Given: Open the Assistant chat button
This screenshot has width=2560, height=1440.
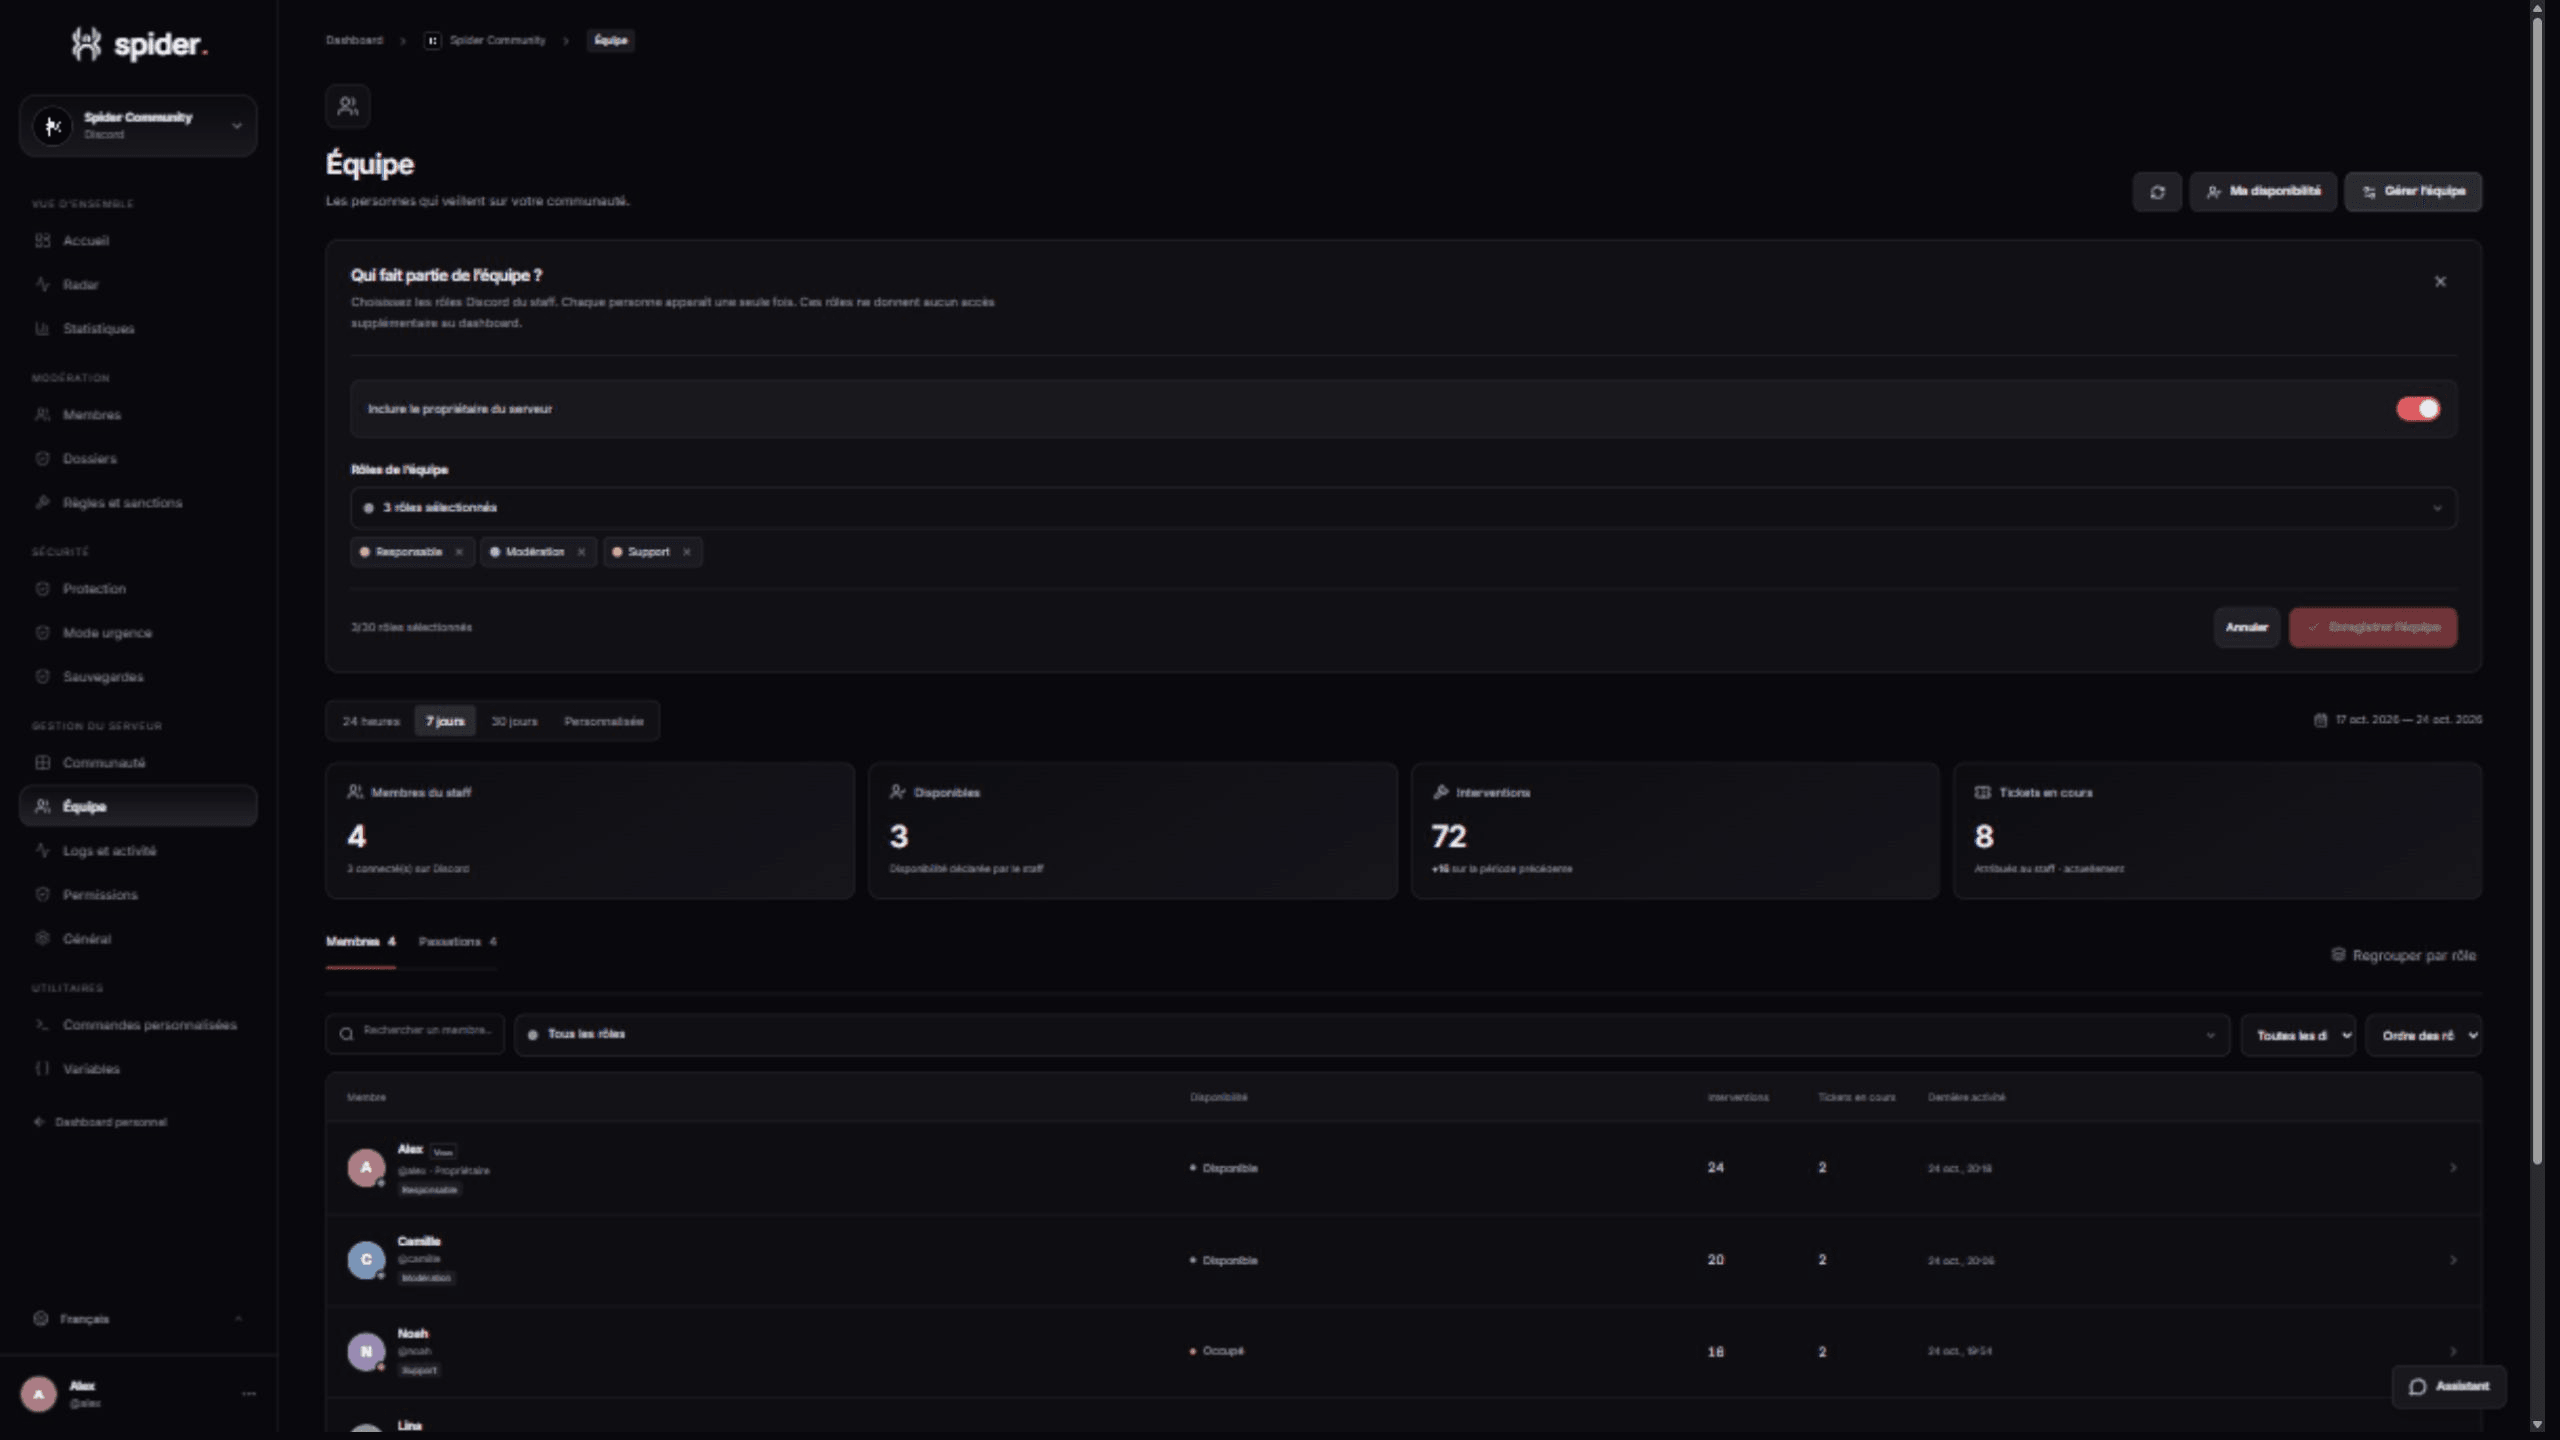Looking at the screenshot, I should (2448, 1386).
